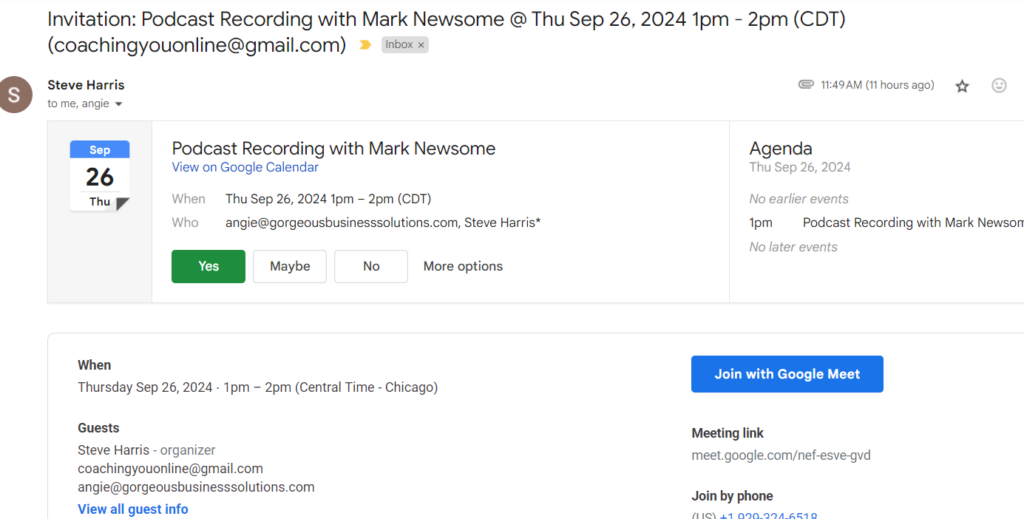RSVP Yes to the podcast recording
The image size is (1024, 519).
point(208,266)
